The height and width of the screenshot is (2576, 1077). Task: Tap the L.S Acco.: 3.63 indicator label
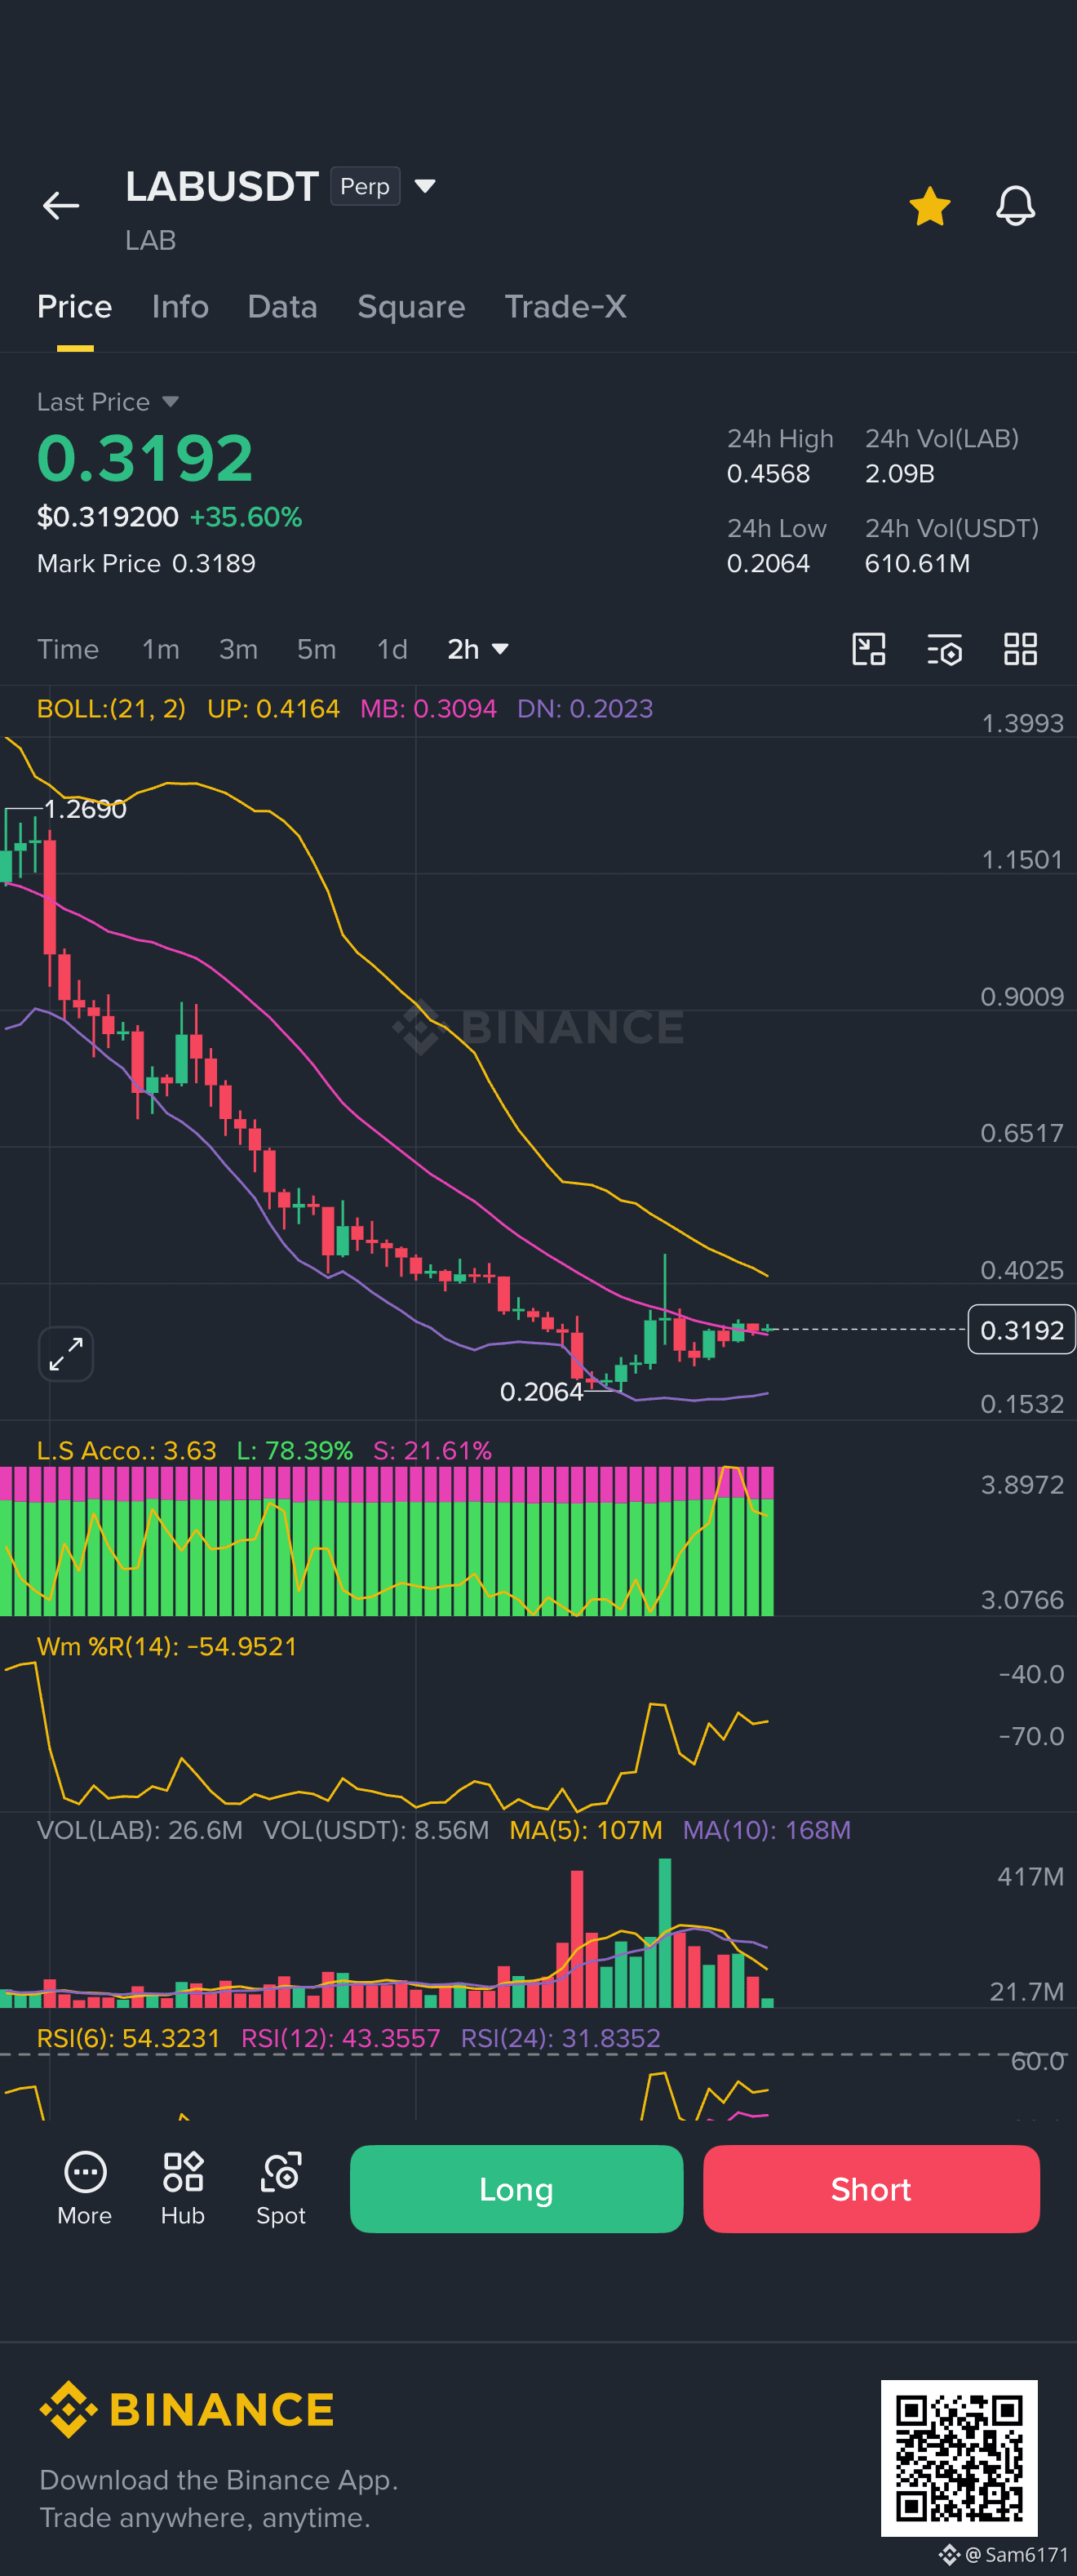(x=126, y=1451)
